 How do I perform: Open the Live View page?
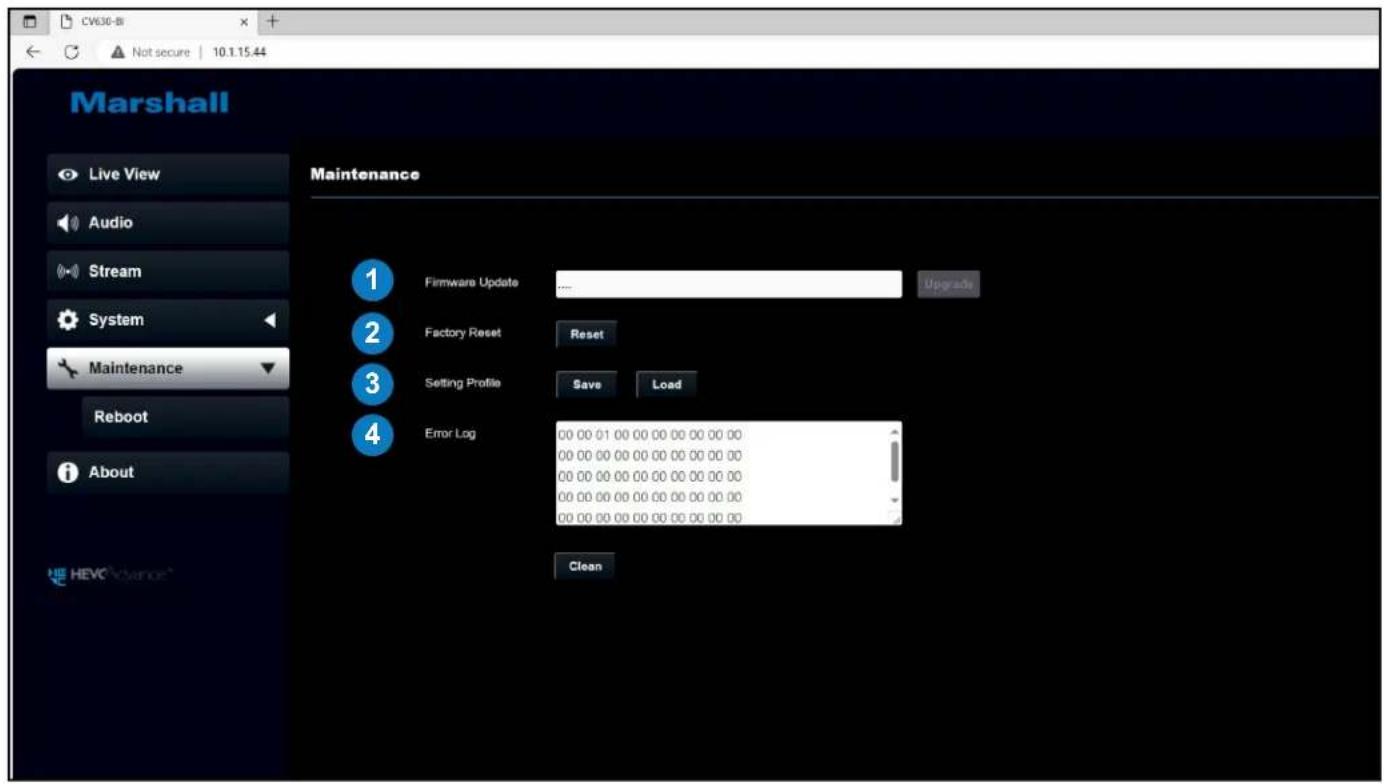coord(168,174)
